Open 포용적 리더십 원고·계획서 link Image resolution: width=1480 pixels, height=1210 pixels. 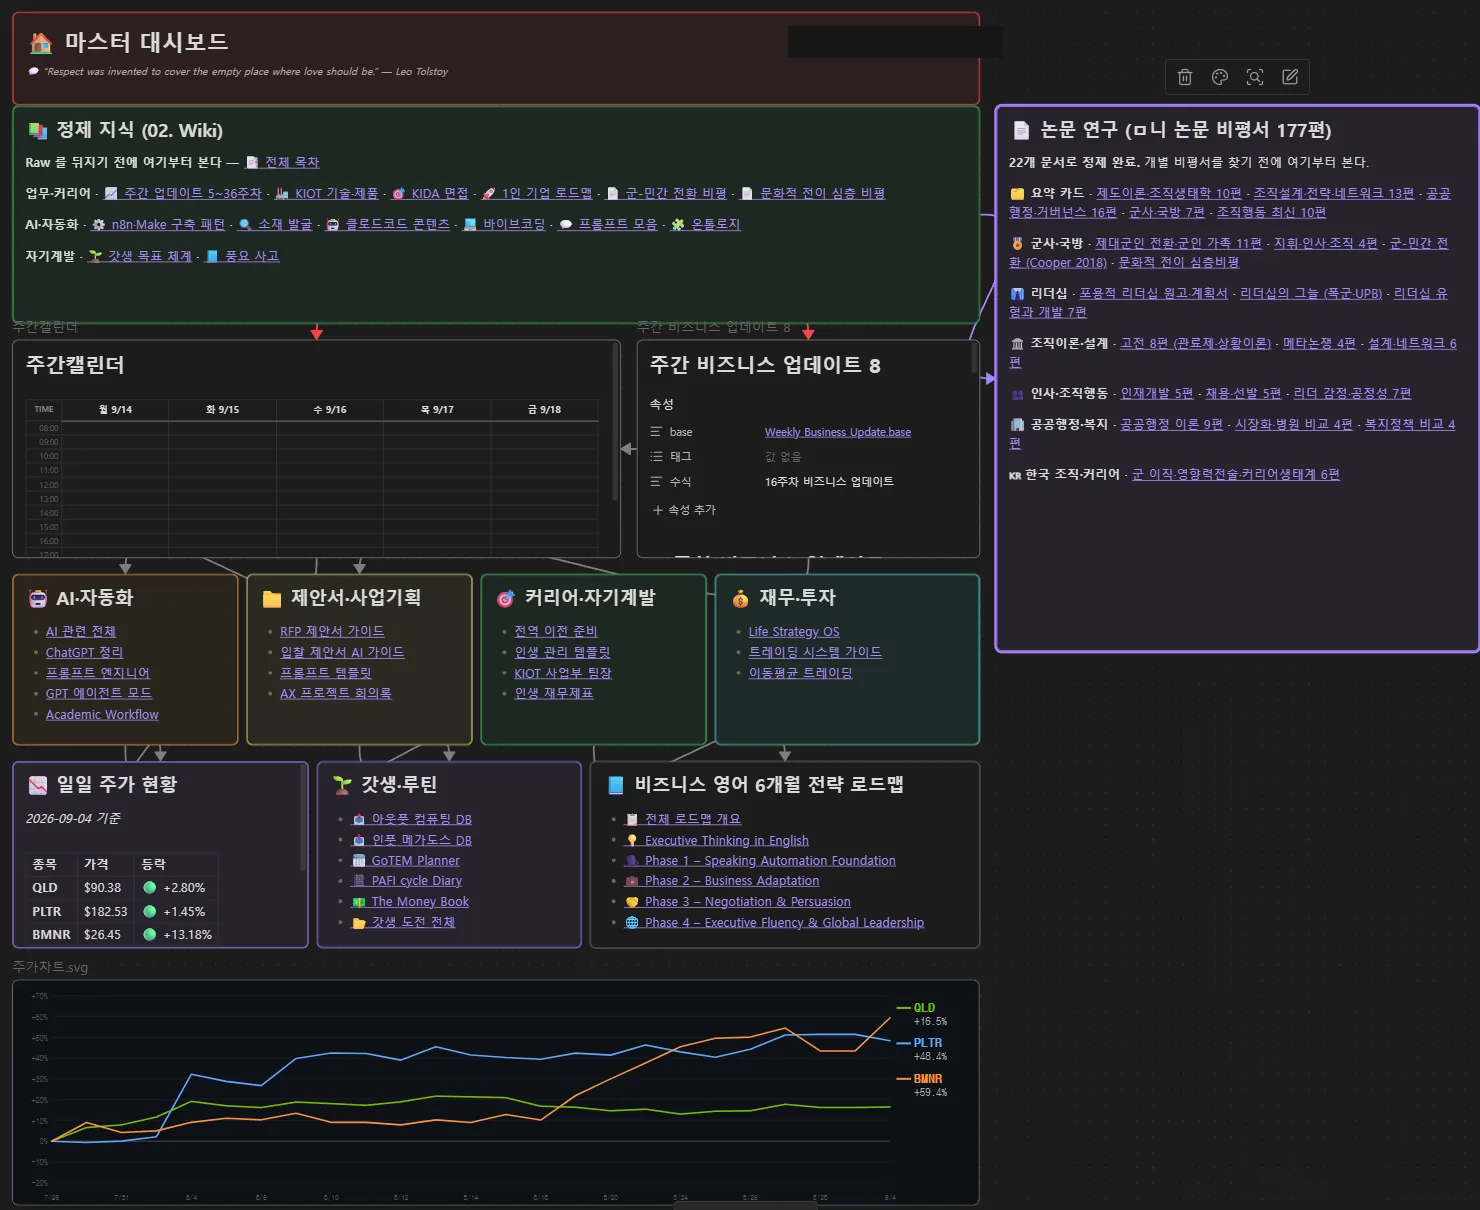1153,293
